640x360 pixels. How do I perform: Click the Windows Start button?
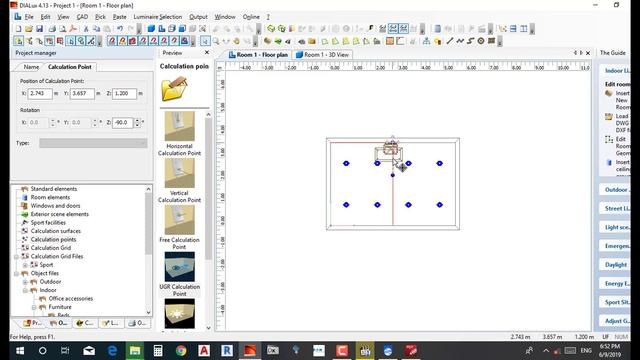coord(20,351)
